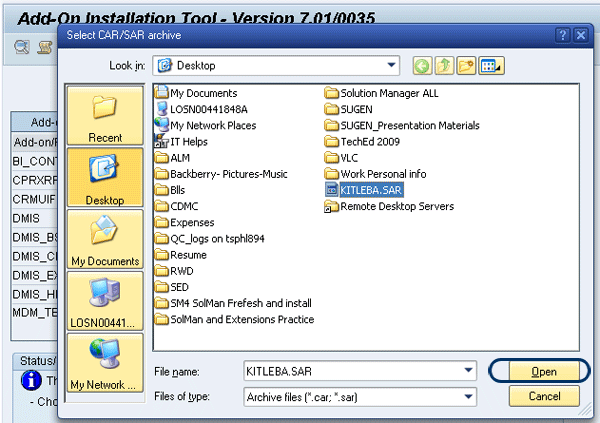Click the Up One Level folder icon

coord(446,66)
